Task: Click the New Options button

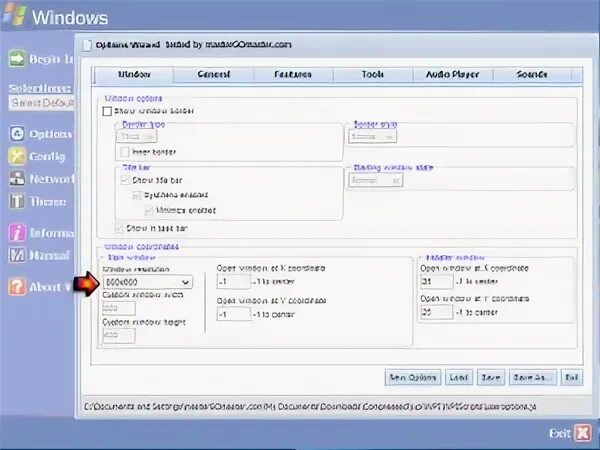Action: [x=413, y=378]
